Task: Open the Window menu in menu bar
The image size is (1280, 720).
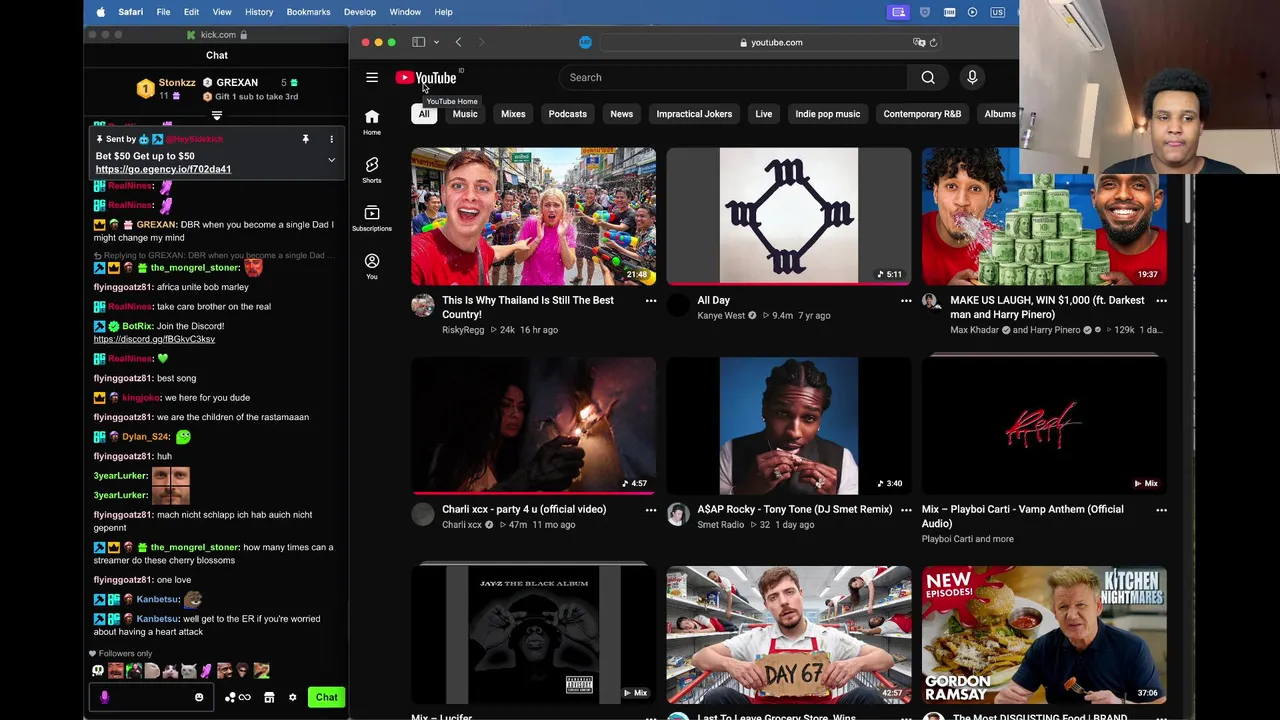Action: [x=405, y=12]
